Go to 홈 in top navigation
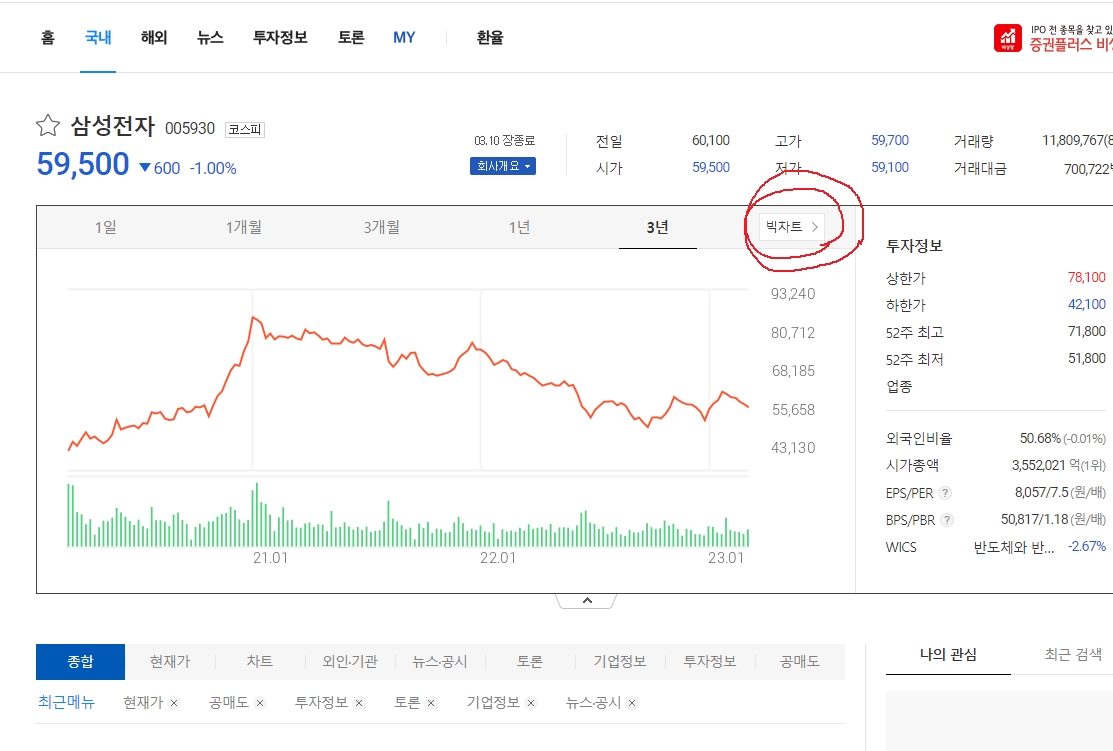This screenshot has height=751, width=1113. (48, 38)
